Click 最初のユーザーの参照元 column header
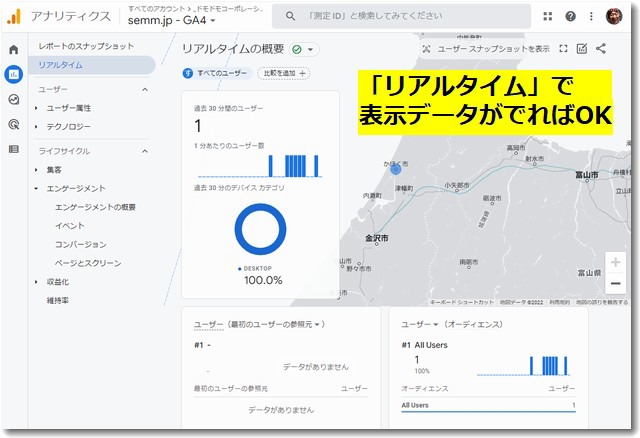The width and height of the screenshot is (640, 438). [231, 389]
